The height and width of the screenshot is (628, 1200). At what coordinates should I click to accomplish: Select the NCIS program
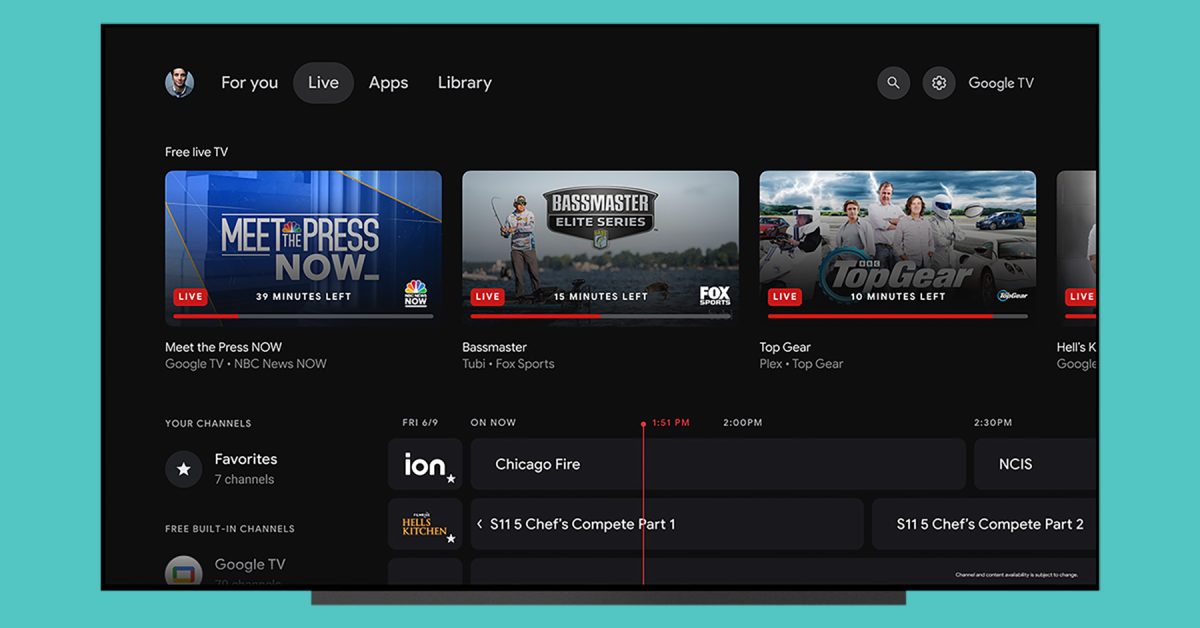[1035, 464]
